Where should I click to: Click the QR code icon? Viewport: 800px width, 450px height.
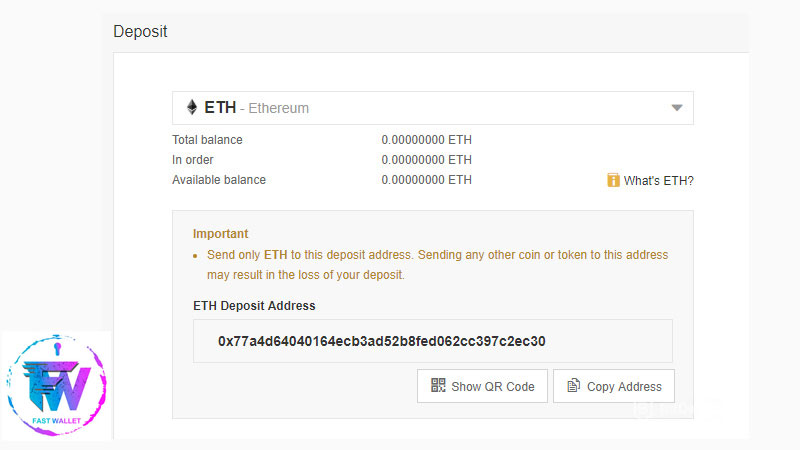coord(438,385)
